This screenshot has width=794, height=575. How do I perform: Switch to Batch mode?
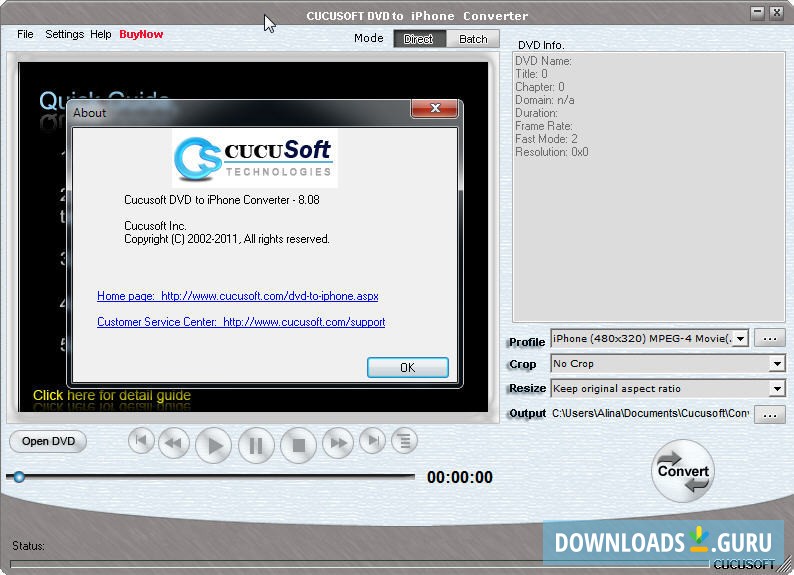473,39
